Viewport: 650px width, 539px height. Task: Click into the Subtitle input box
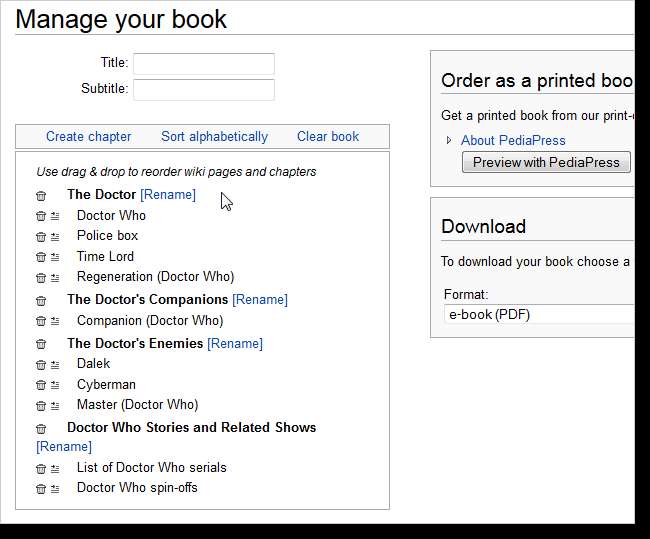(204, 90)
